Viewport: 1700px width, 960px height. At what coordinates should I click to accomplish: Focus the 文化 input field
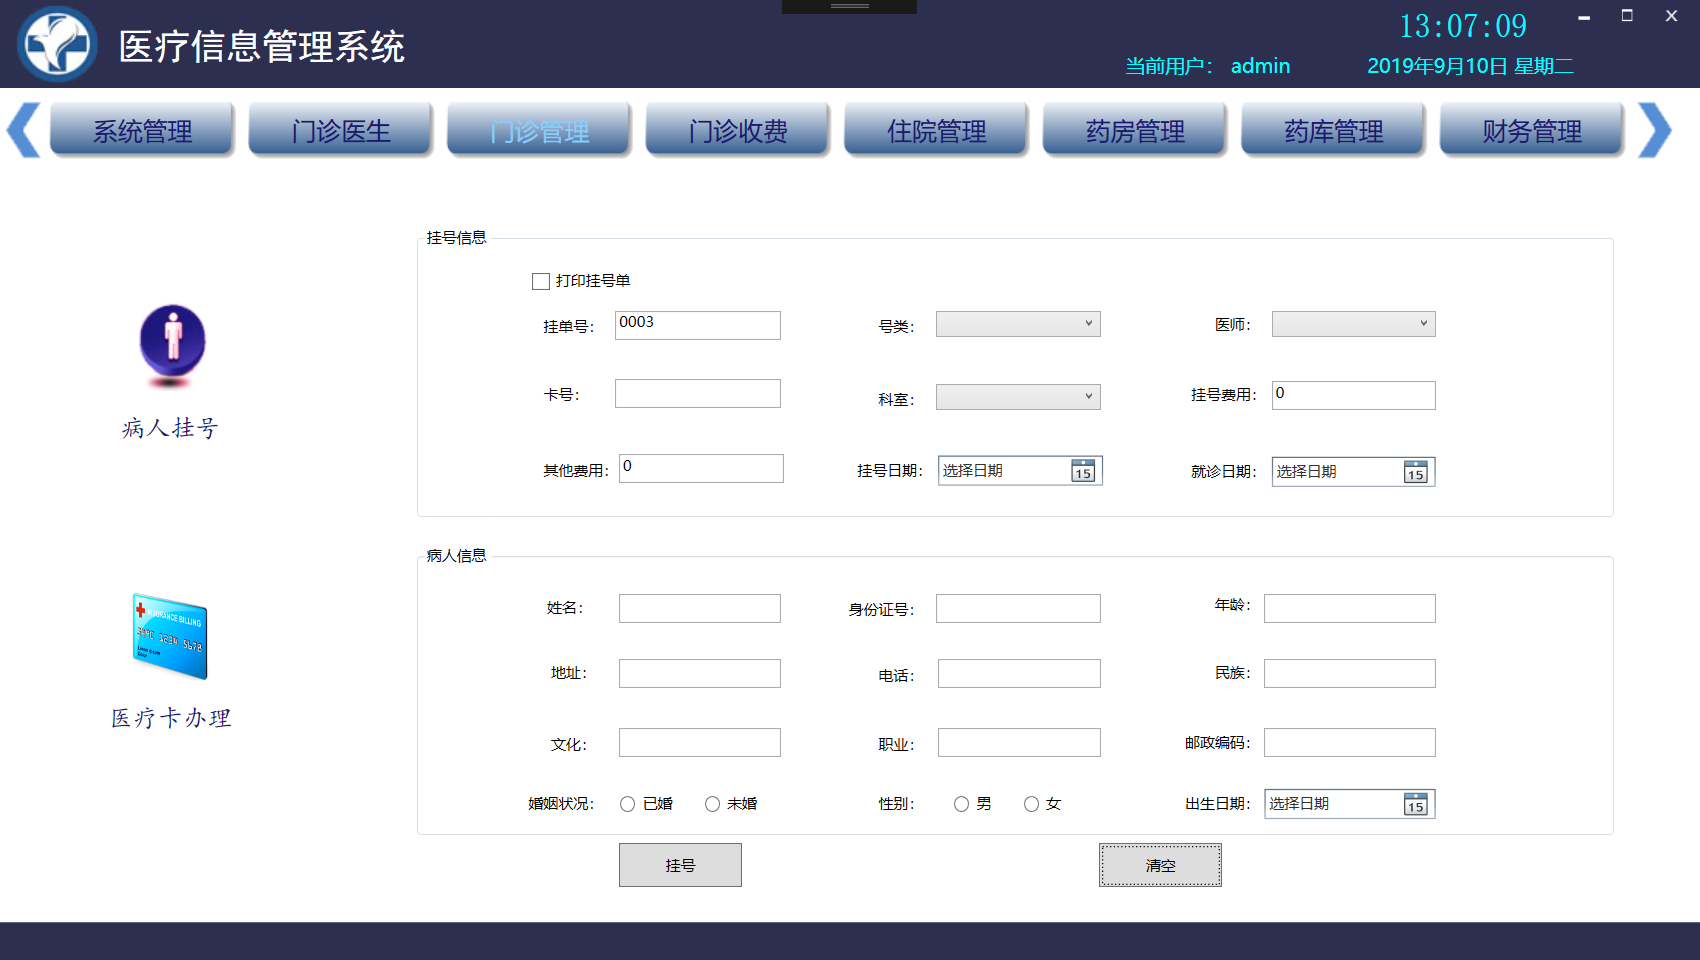coord(700,742)
